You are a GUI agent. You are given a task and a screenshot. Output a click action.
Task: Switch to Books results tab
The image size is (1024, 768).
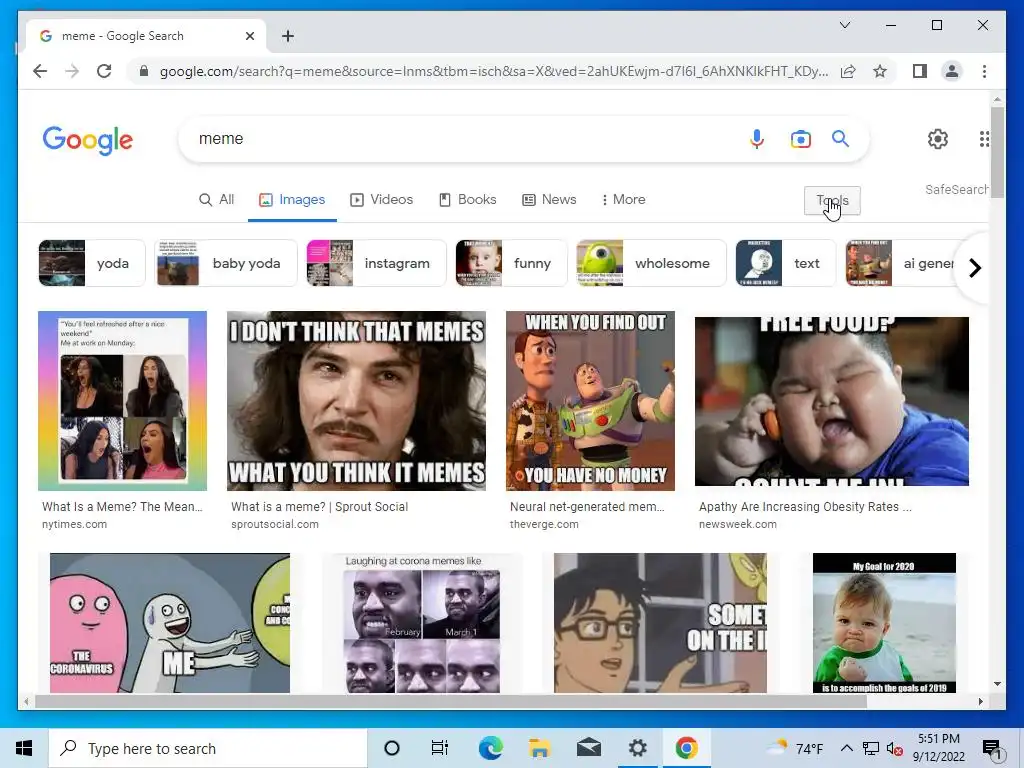(468, 199)
